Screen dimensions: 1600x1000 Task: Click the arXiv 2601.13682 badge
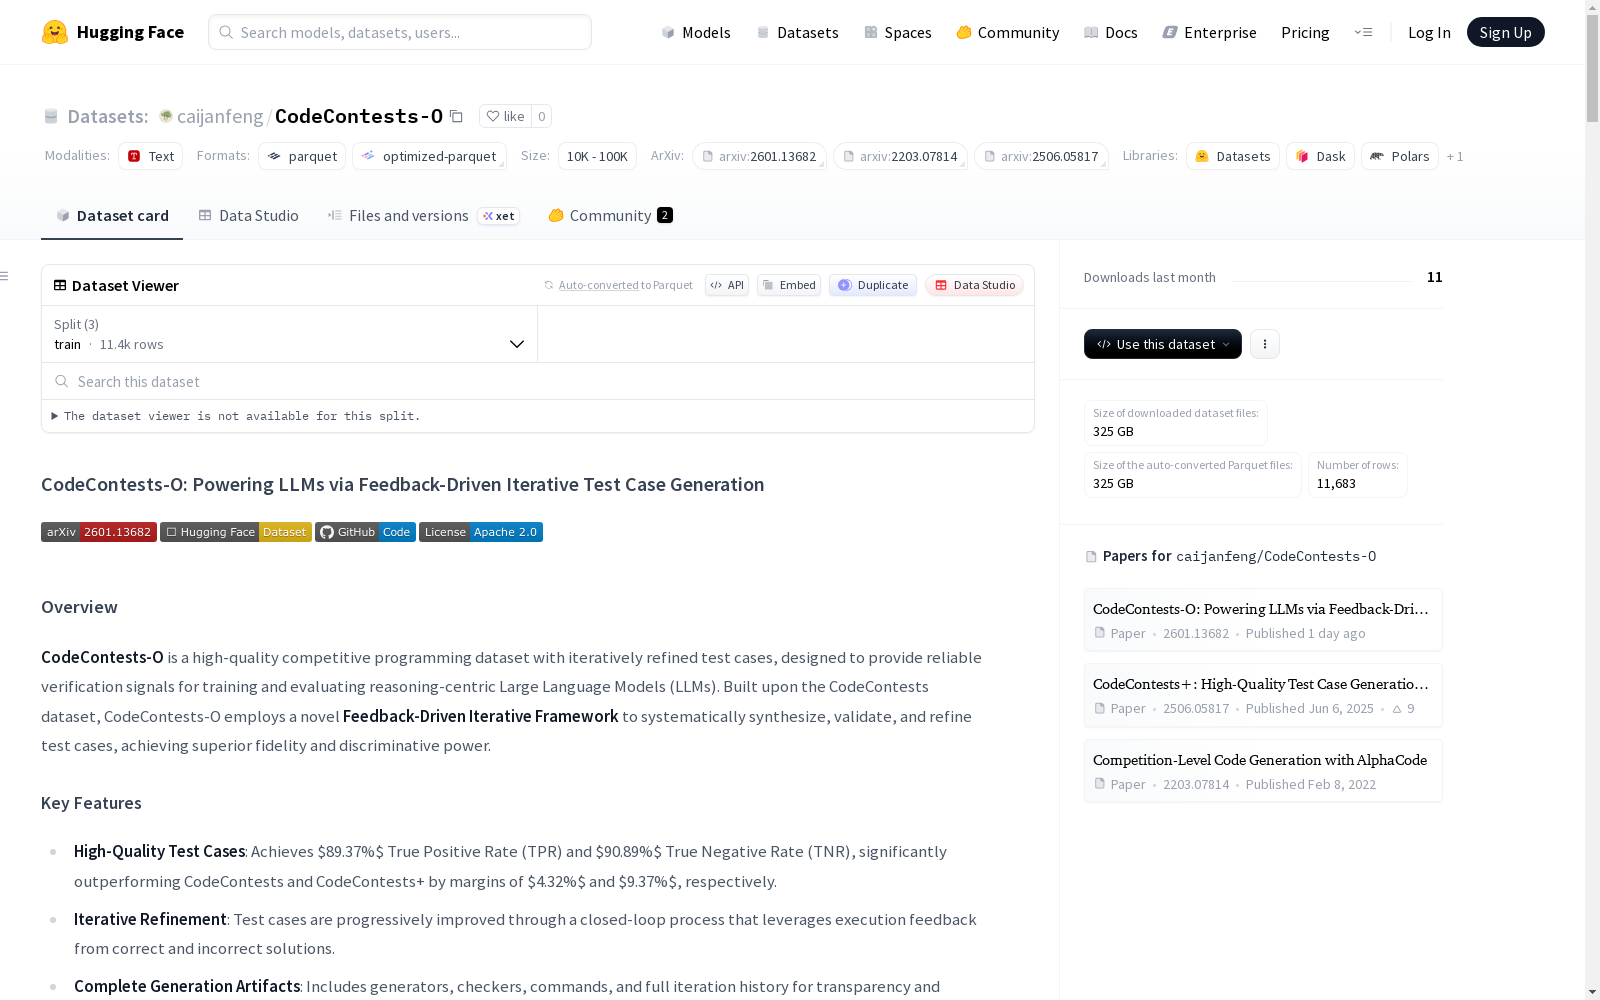[99, 532]
